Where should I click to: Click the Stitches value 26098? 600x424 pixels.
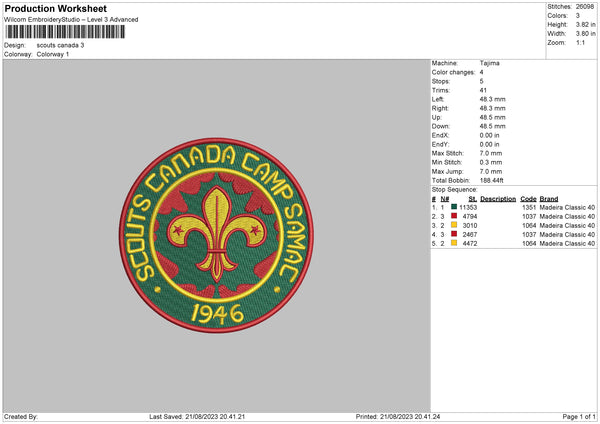[x=585, y=7]
